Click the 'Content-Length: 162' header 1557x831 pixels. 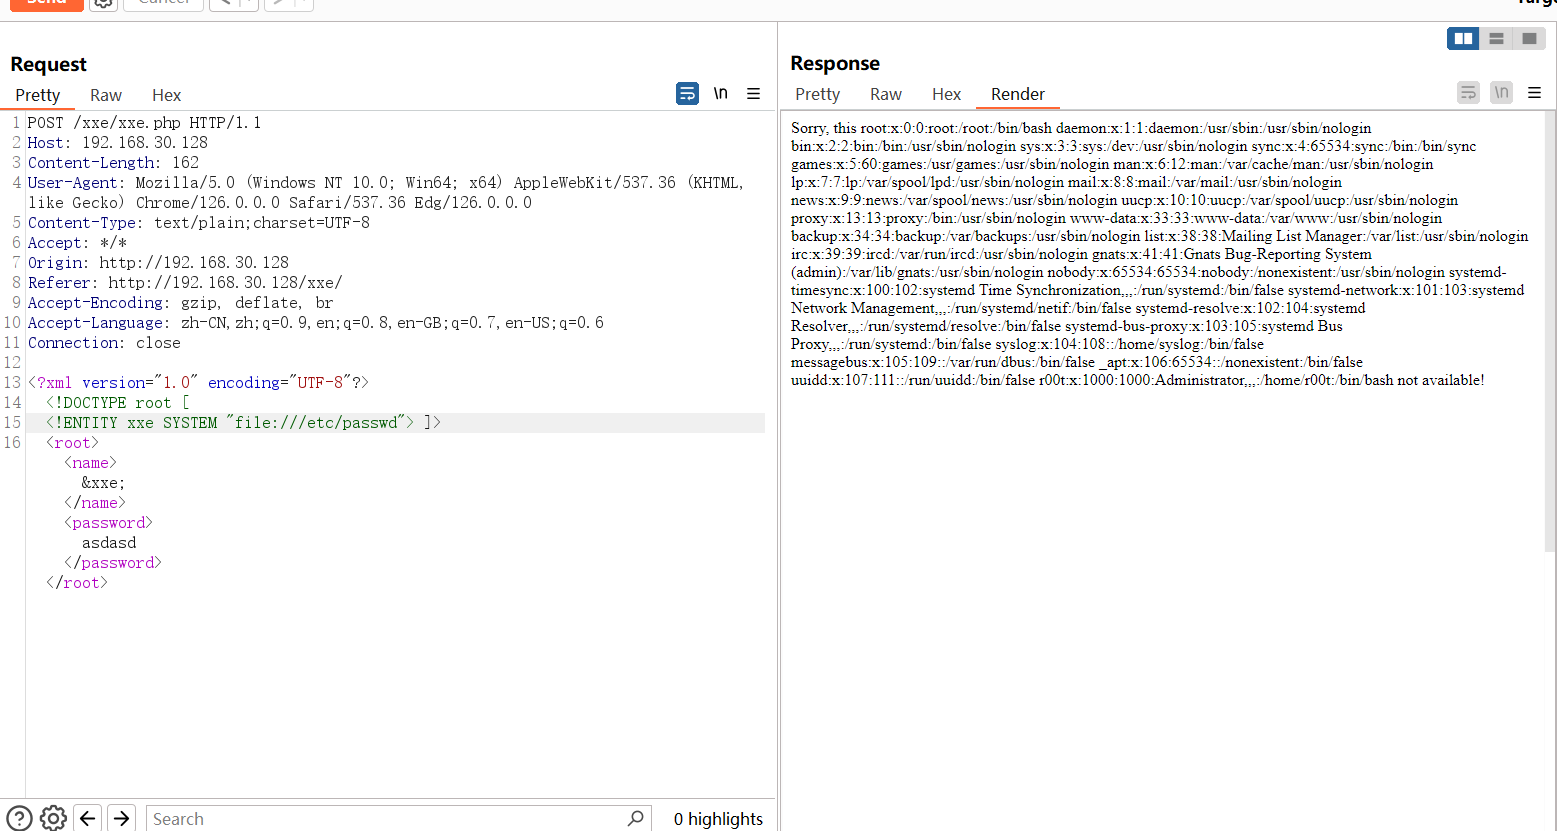(113, 163)
